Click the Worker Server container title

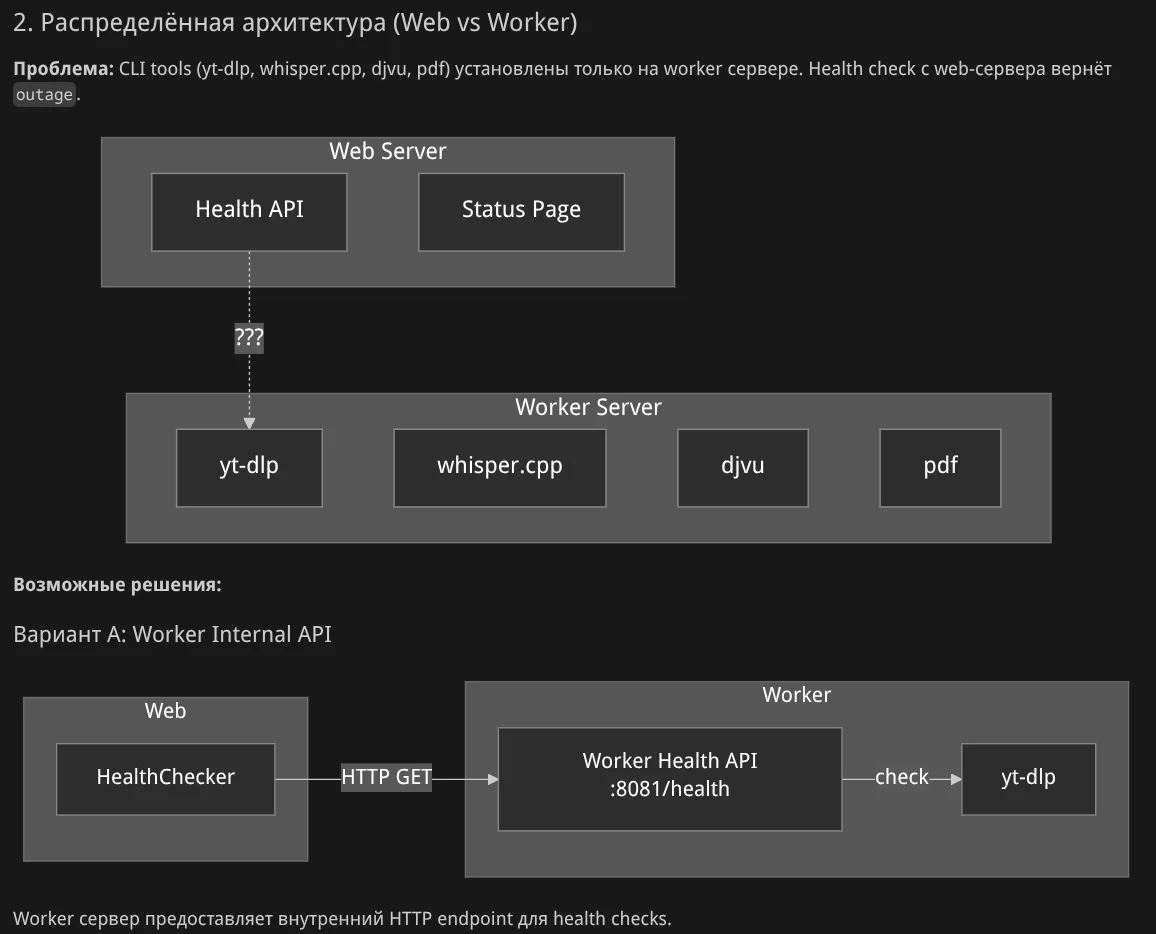(x=588, y=408)
